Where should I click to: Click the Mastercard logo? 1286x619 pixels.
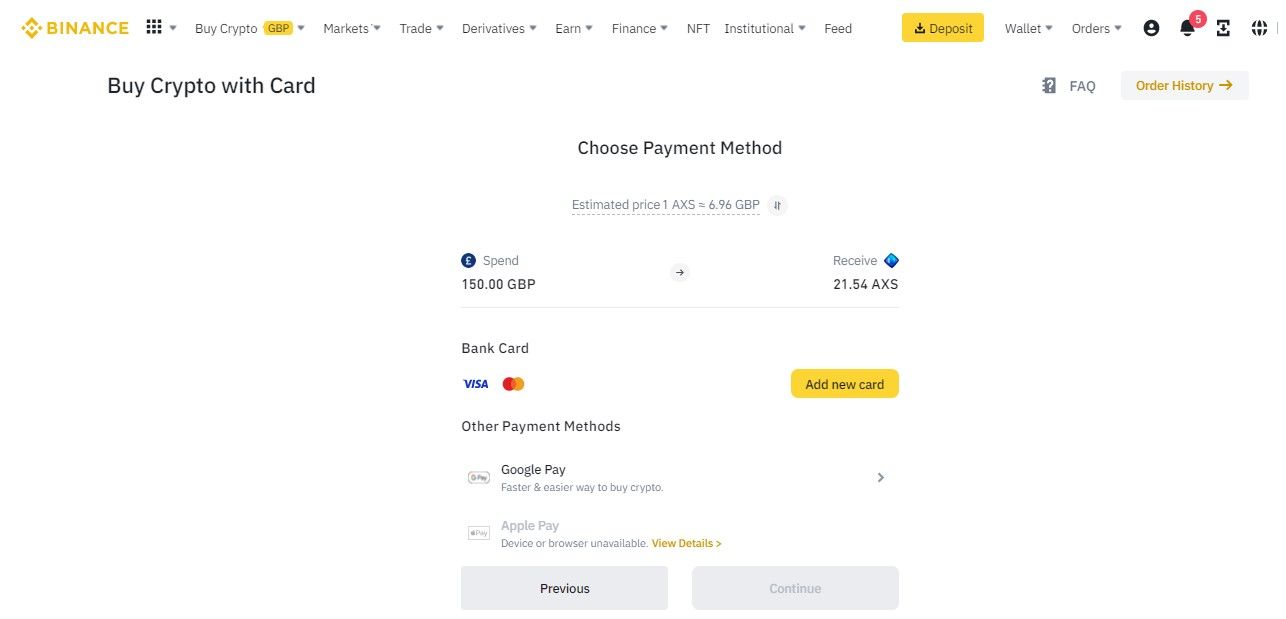point(513,384)
